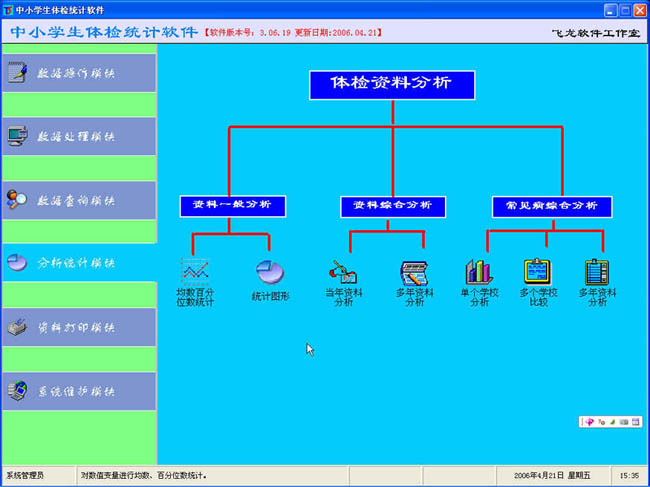This screenshot has width=650, height=487.
Task: Select the 数据查询模块 sidebar module
Action: (79, 200)
